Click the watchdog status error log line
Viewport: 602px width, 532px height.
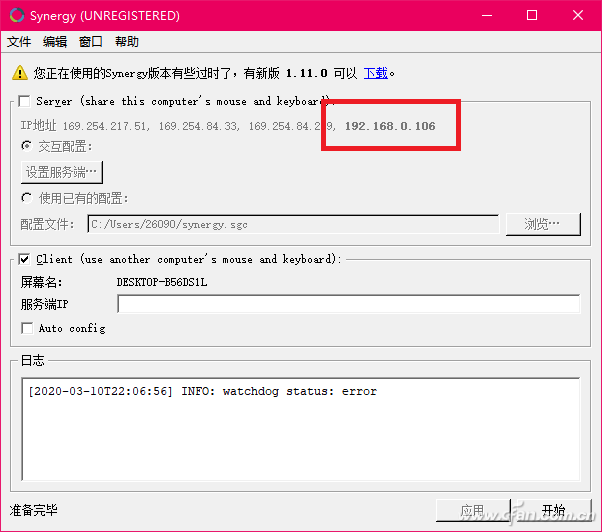click(202, 391)
